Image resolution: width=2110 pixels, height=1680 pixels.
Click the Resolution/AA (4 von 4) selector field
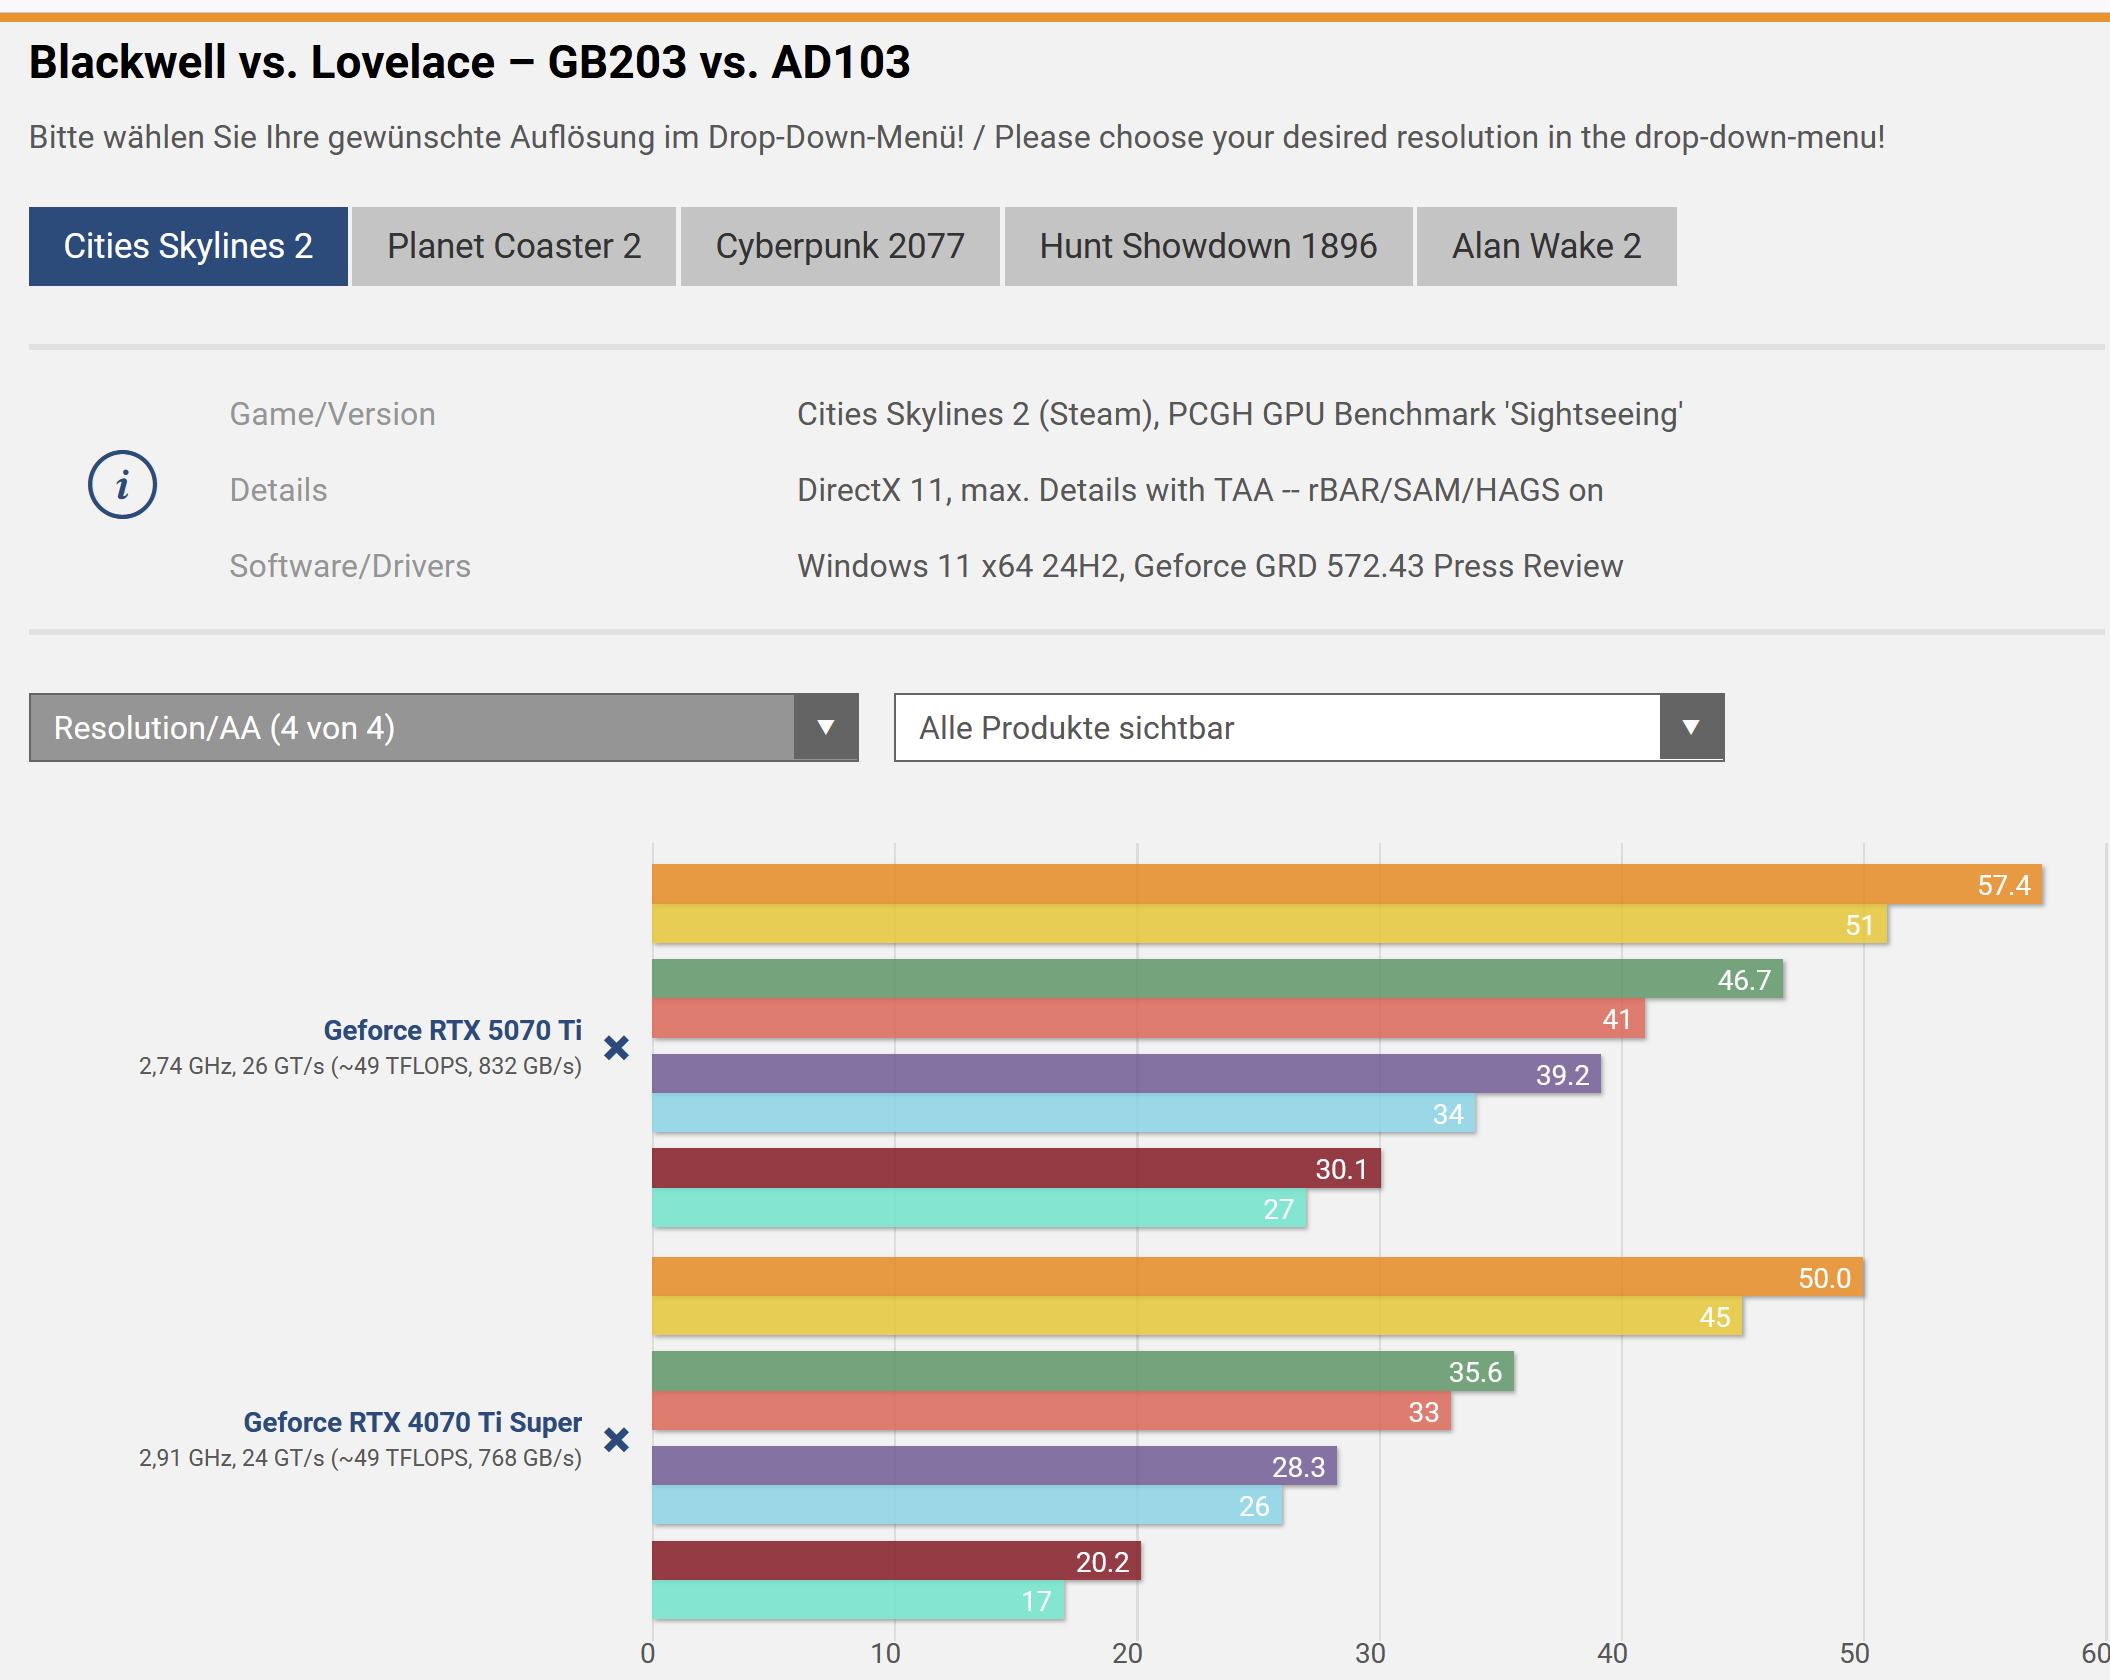point(412,727)
